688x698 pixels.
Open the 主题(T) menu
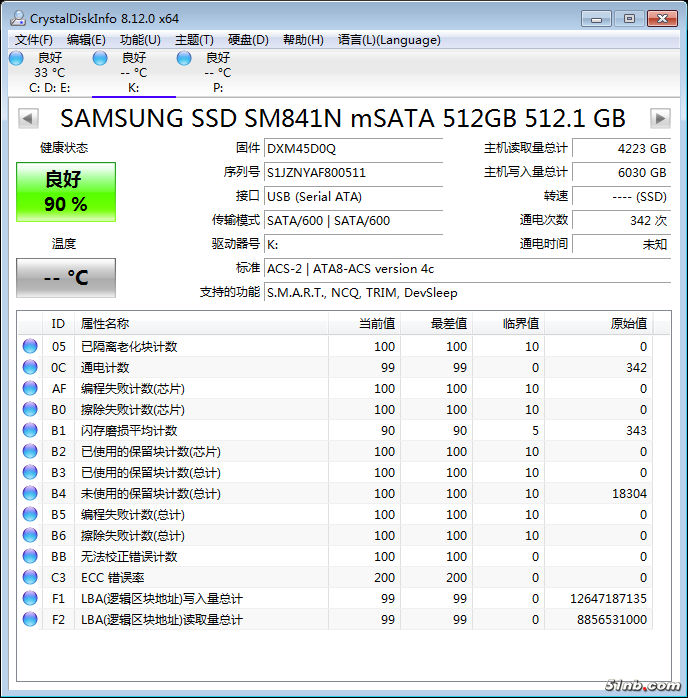(x=194, y=40)
